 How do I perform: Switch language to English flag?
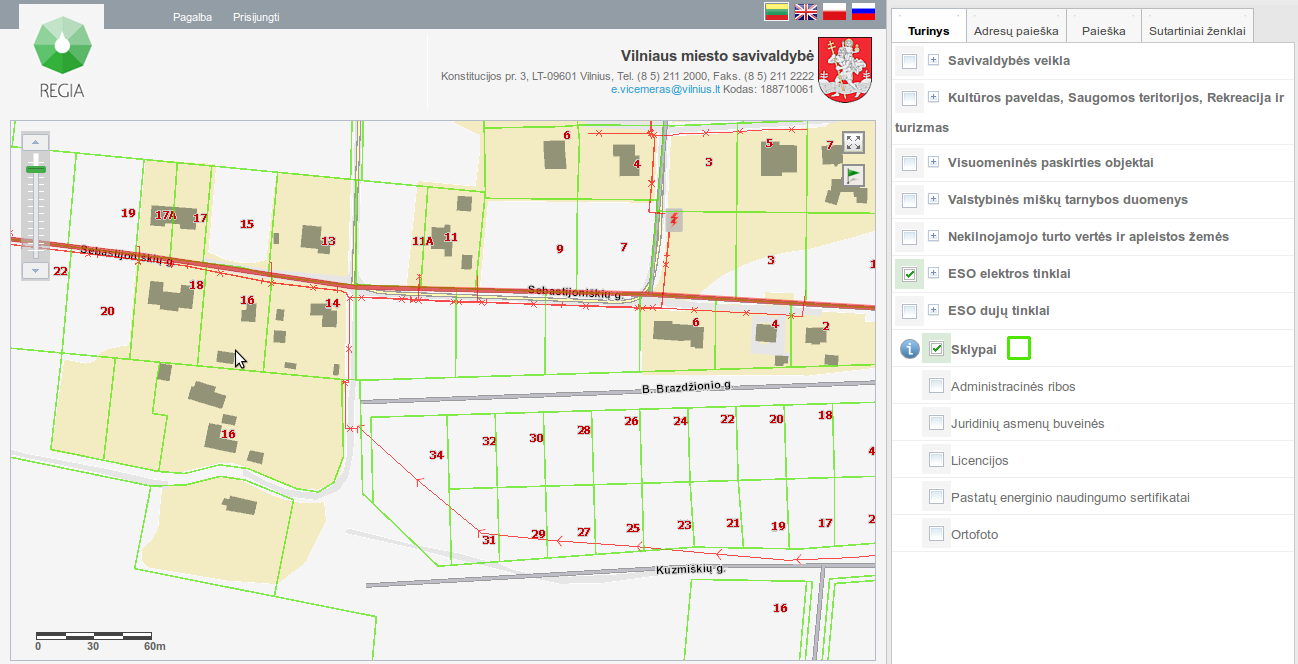click(x=806, y=11)
